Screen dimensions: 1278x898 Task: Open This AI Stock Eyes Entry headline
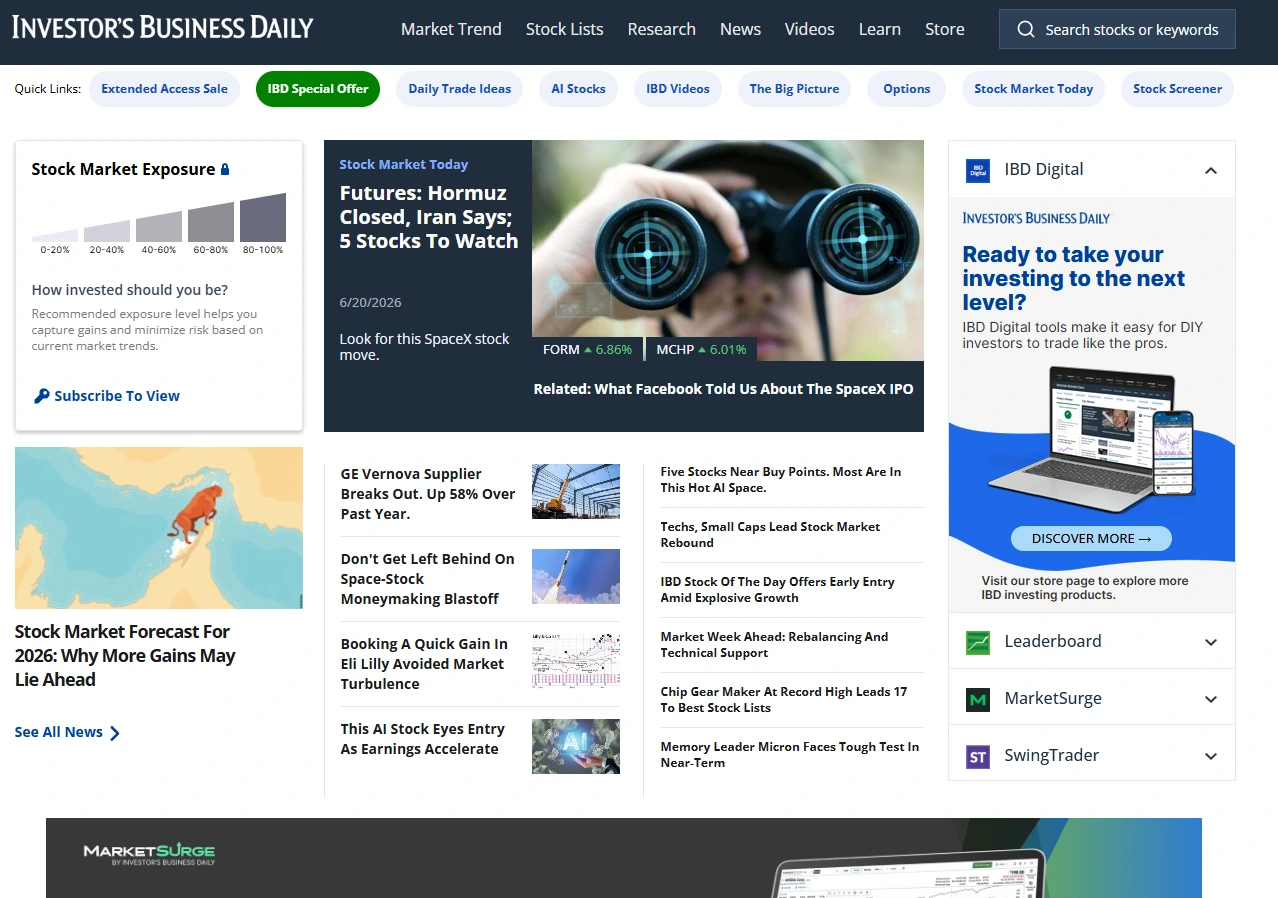tap(423, 739)
